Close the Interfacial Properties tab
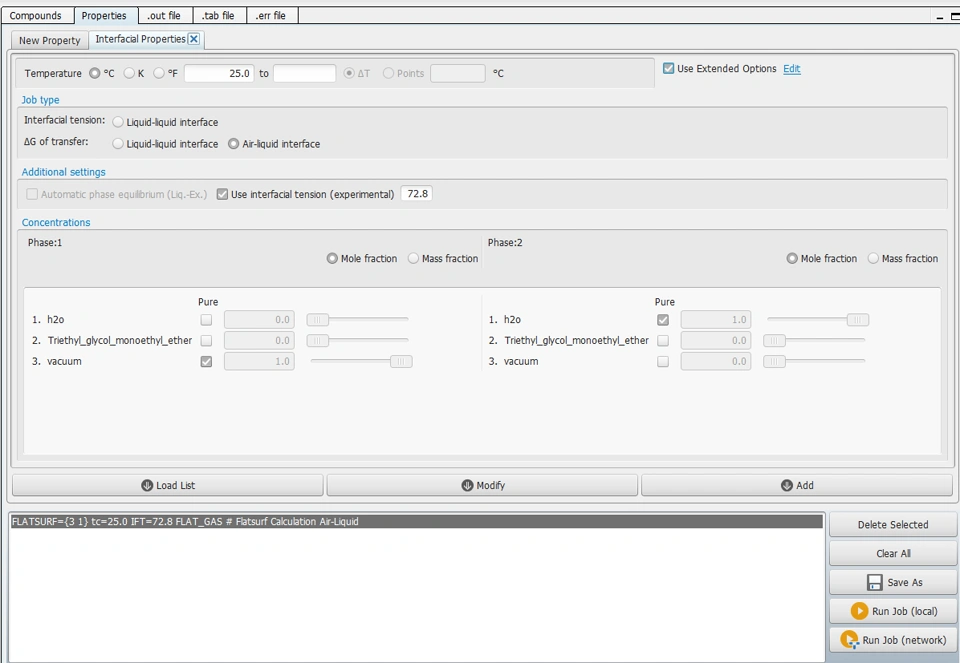This screenshot has height=663, width=960. click(193, 39)
